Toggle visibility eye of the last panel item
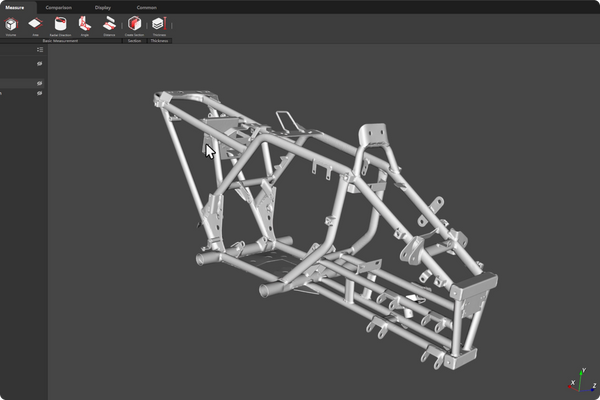The width and height of the screenshot is (600, 400). [x=40, y=93]
